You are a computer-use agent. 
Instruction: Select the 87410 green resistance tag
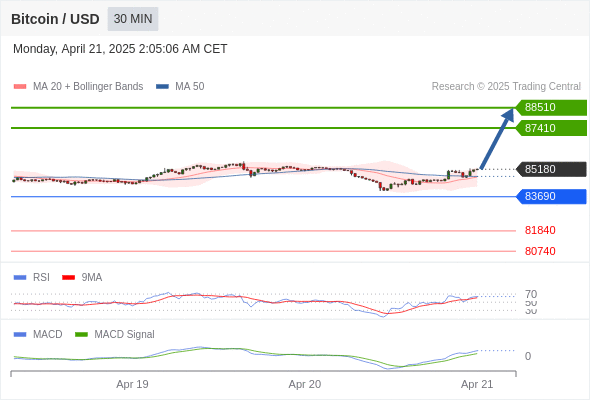coord(551,128)
